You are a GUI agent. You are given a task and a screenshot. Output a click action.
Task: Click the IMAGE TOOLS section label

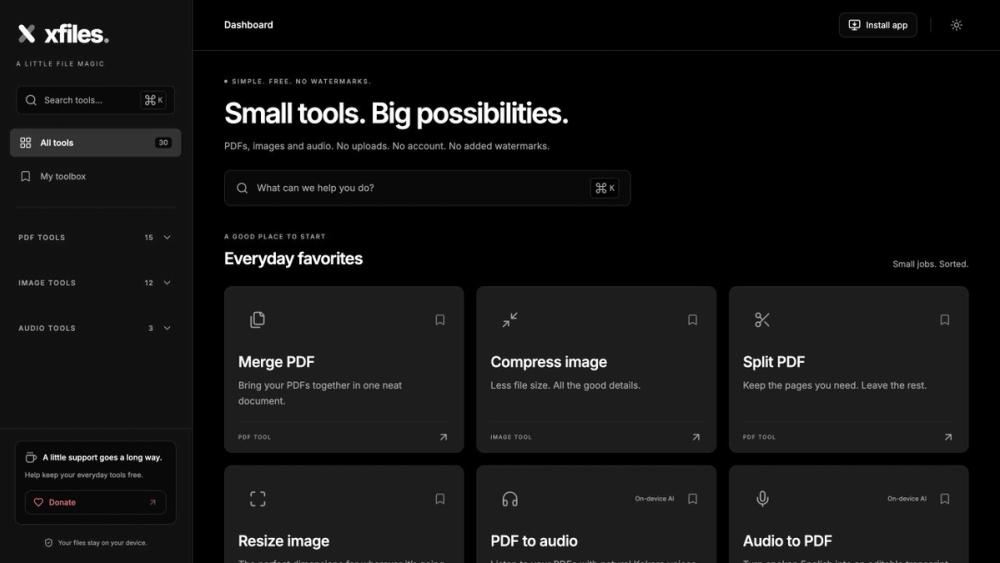pyautogui.click(x=47, y=282)
